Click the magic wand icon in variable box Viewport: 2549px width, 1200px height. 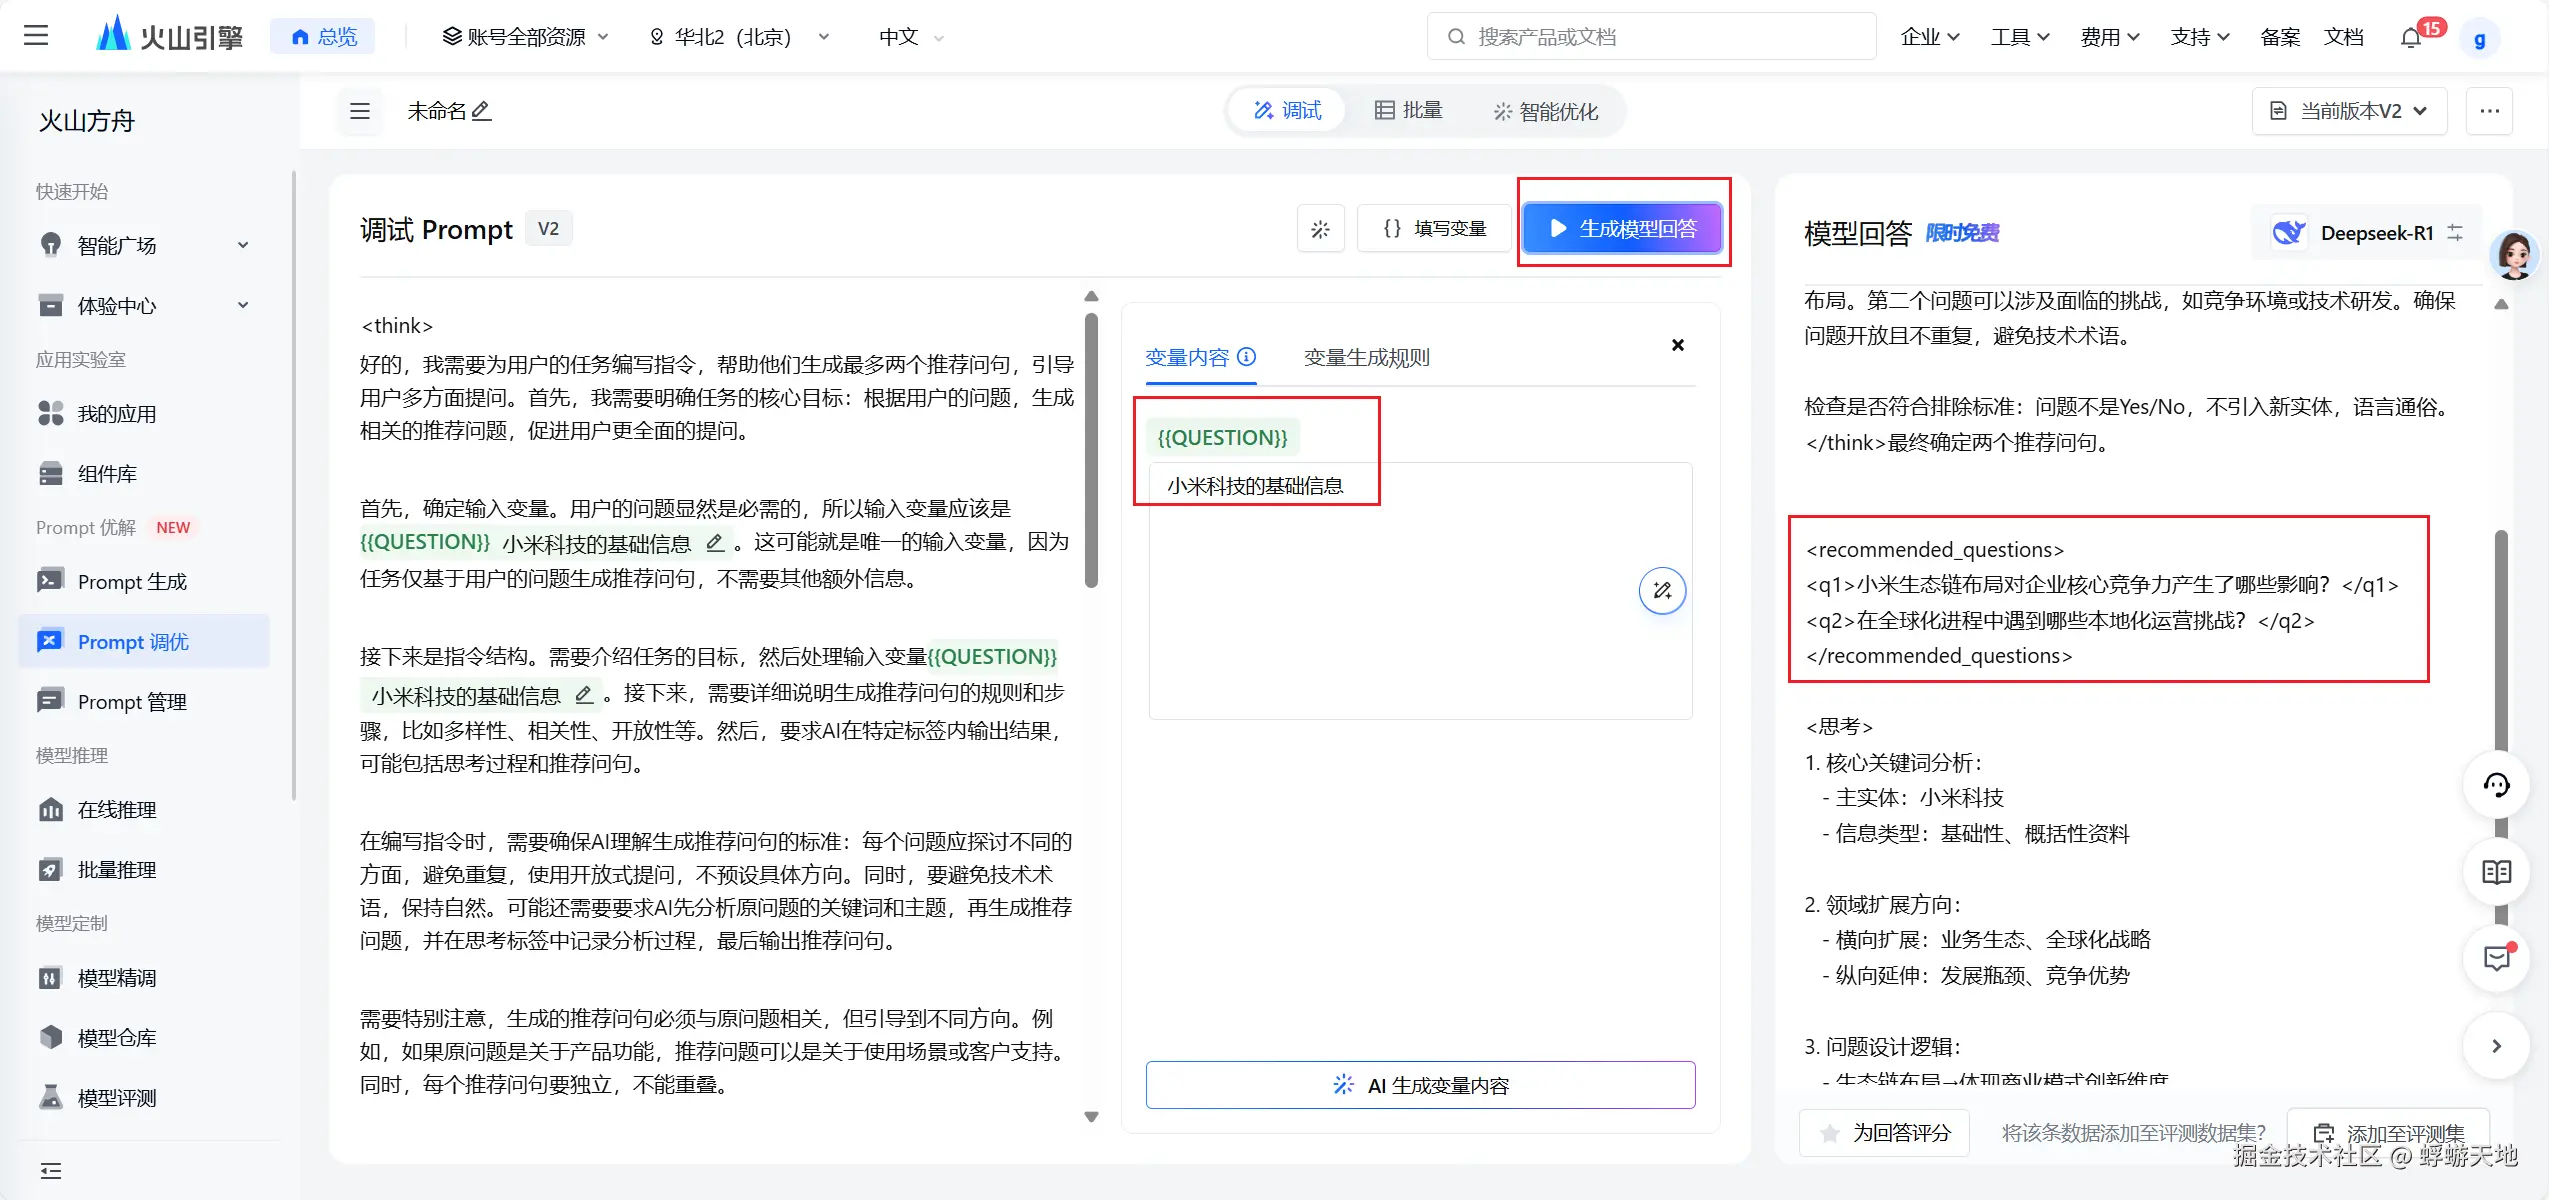click(x=1662, y=590)
